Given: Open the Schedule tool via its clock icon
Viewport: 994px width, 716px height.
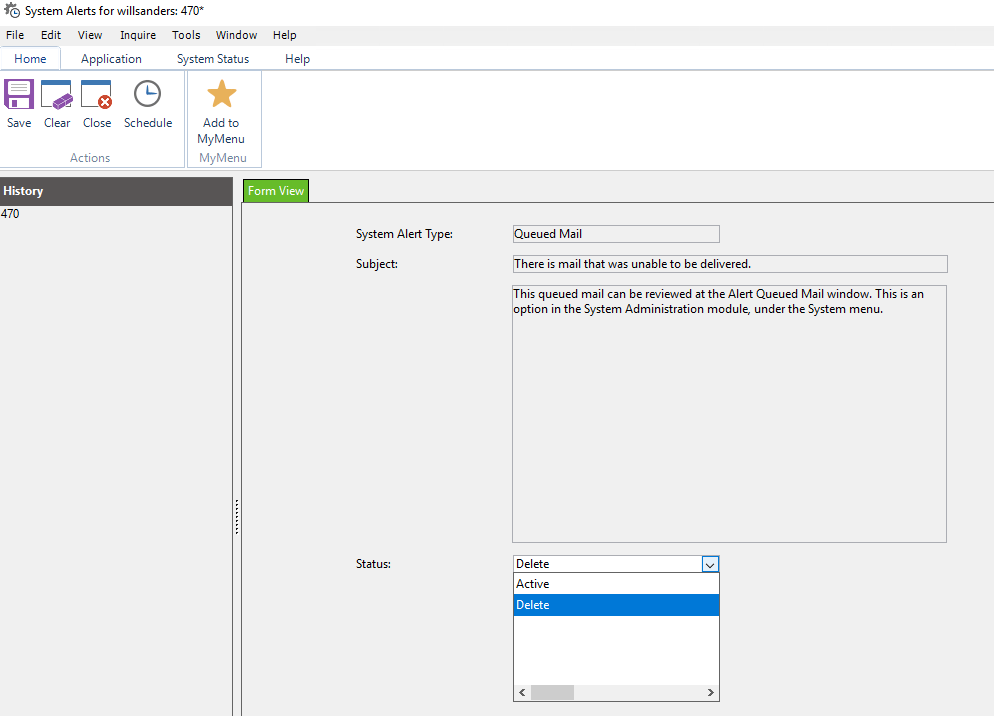Looking at the screenshot, I should [x=147, y=95].
